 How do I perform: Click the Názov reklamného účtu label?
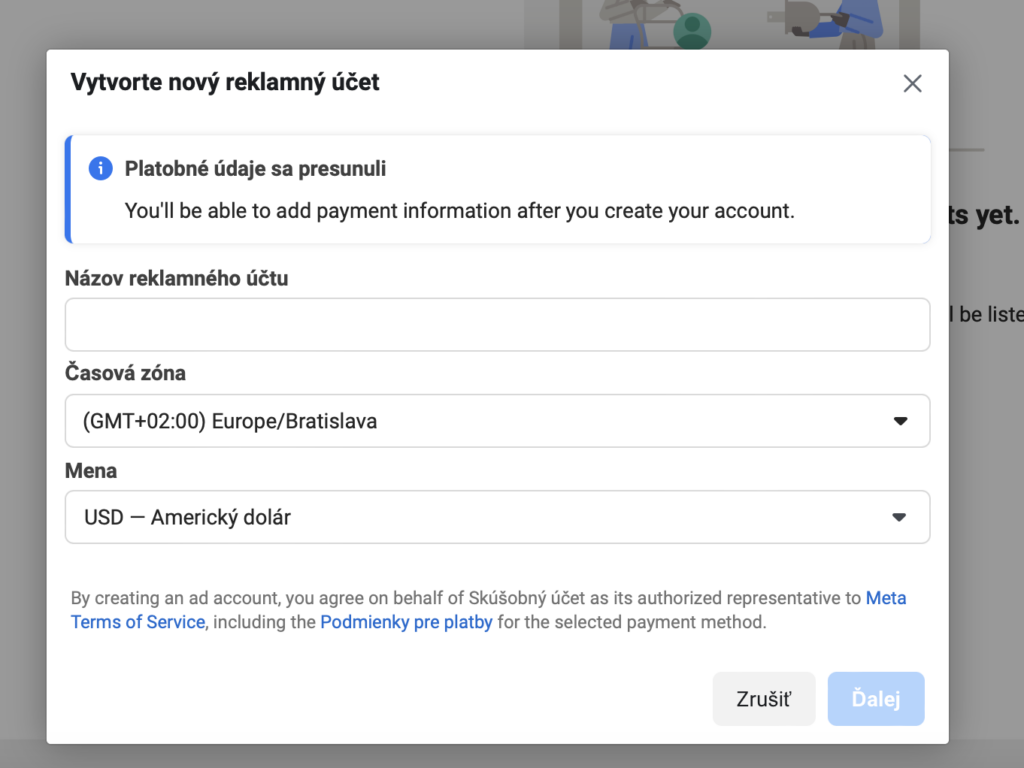(x=176, y=278)
